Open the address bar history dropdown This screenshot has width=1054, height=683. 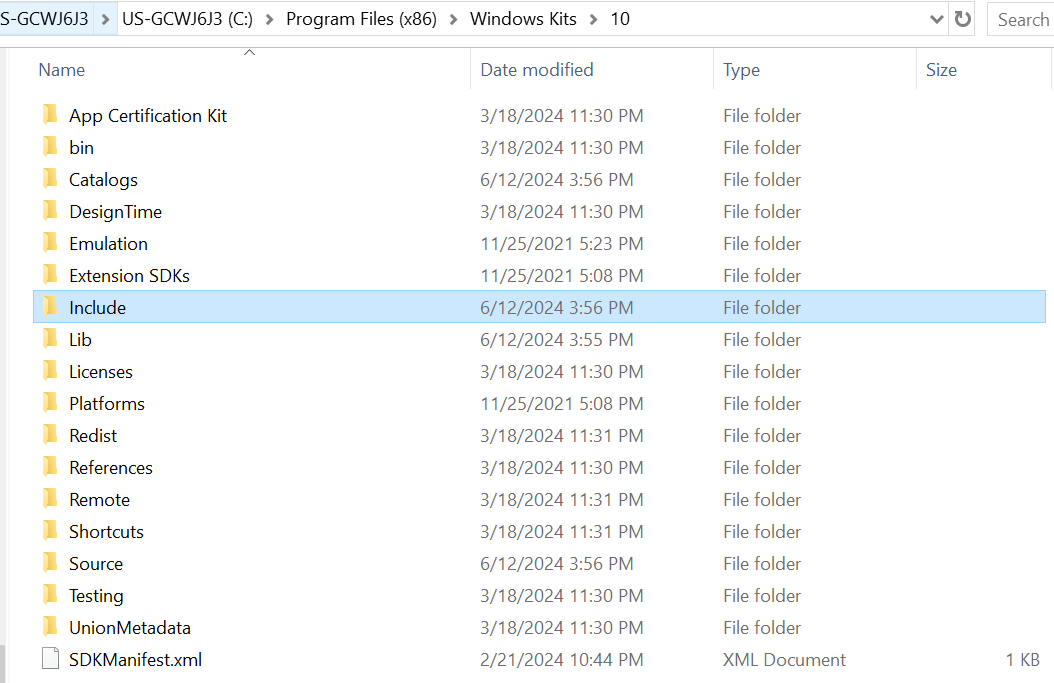(936, 18)
